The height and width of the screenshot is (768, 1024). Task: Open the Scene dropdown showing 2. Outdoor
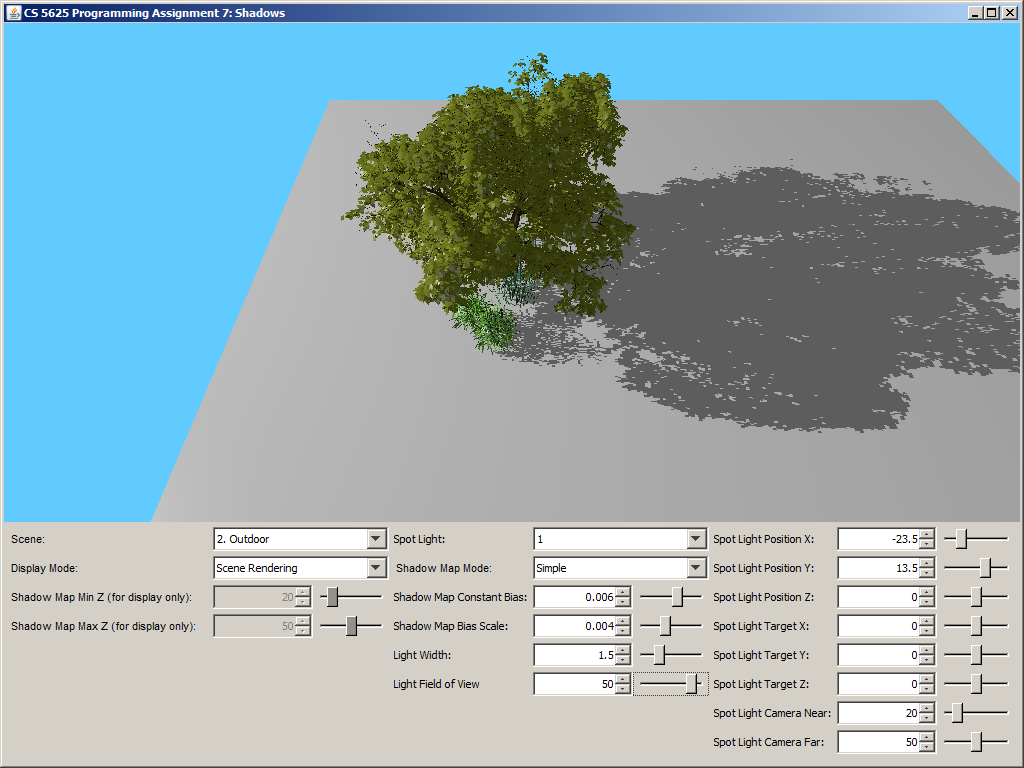(376, 539)
